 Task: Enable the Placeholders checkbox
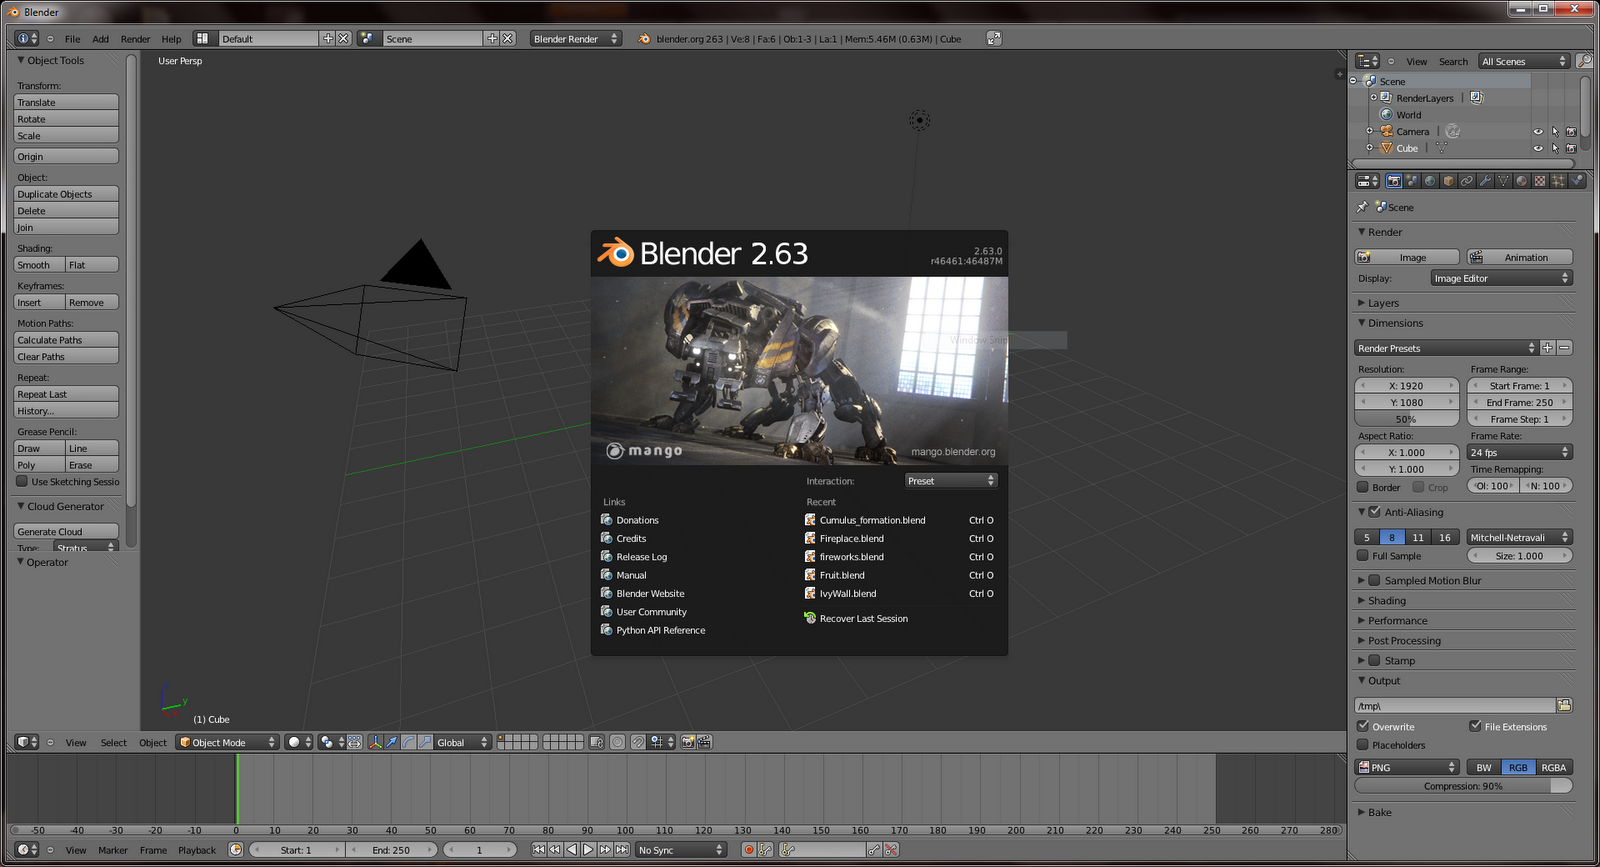tap(1362, 745)
